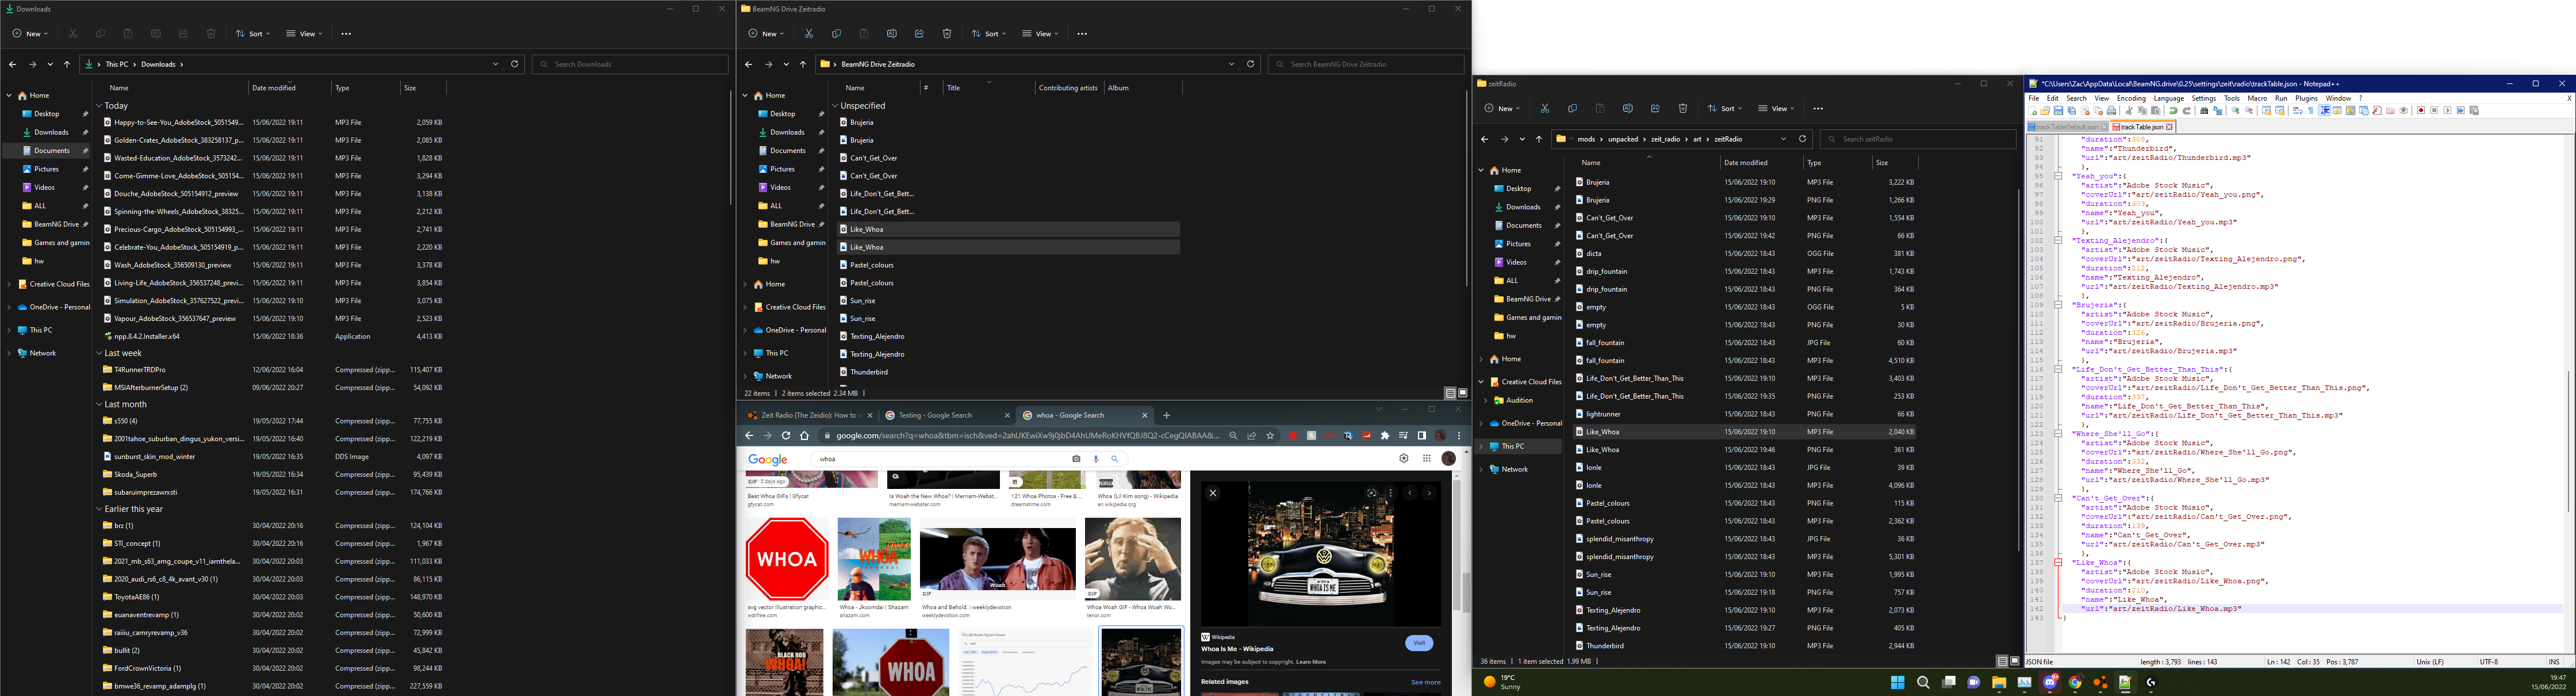Click the Find binoculars icon in Notepad++
The image size is (2576, 696).
click(x=2204, y=111)
